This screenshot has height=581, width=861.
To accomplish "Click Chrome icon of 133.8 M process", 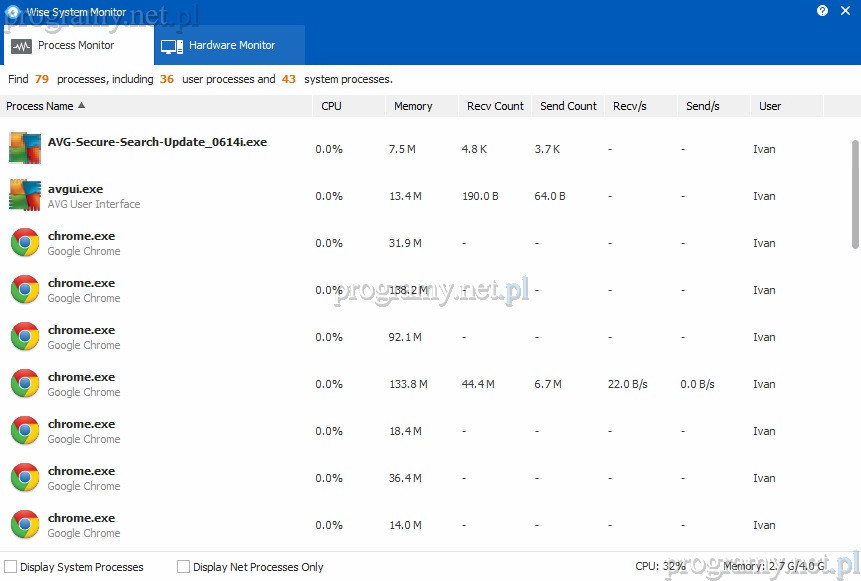I will click(x=25, y=384).
